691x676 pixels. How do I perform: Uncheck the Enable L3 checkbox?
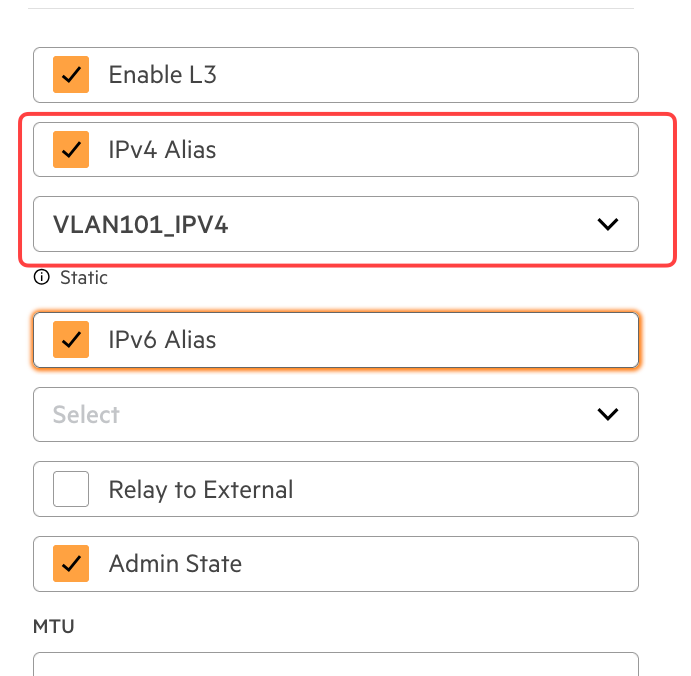[71, 75]
